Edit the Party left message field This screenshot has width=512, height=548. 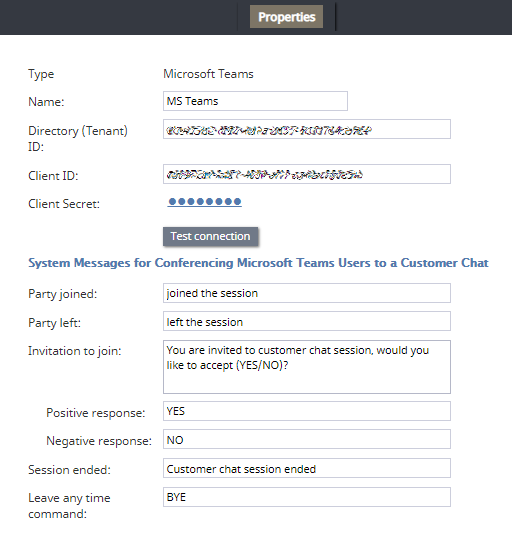(307, 321)
